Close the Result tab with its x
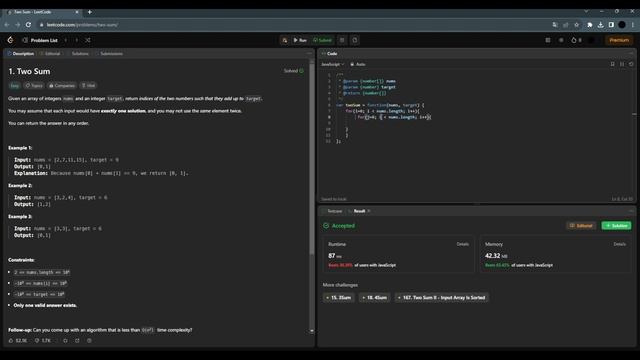 click(369, 211)
